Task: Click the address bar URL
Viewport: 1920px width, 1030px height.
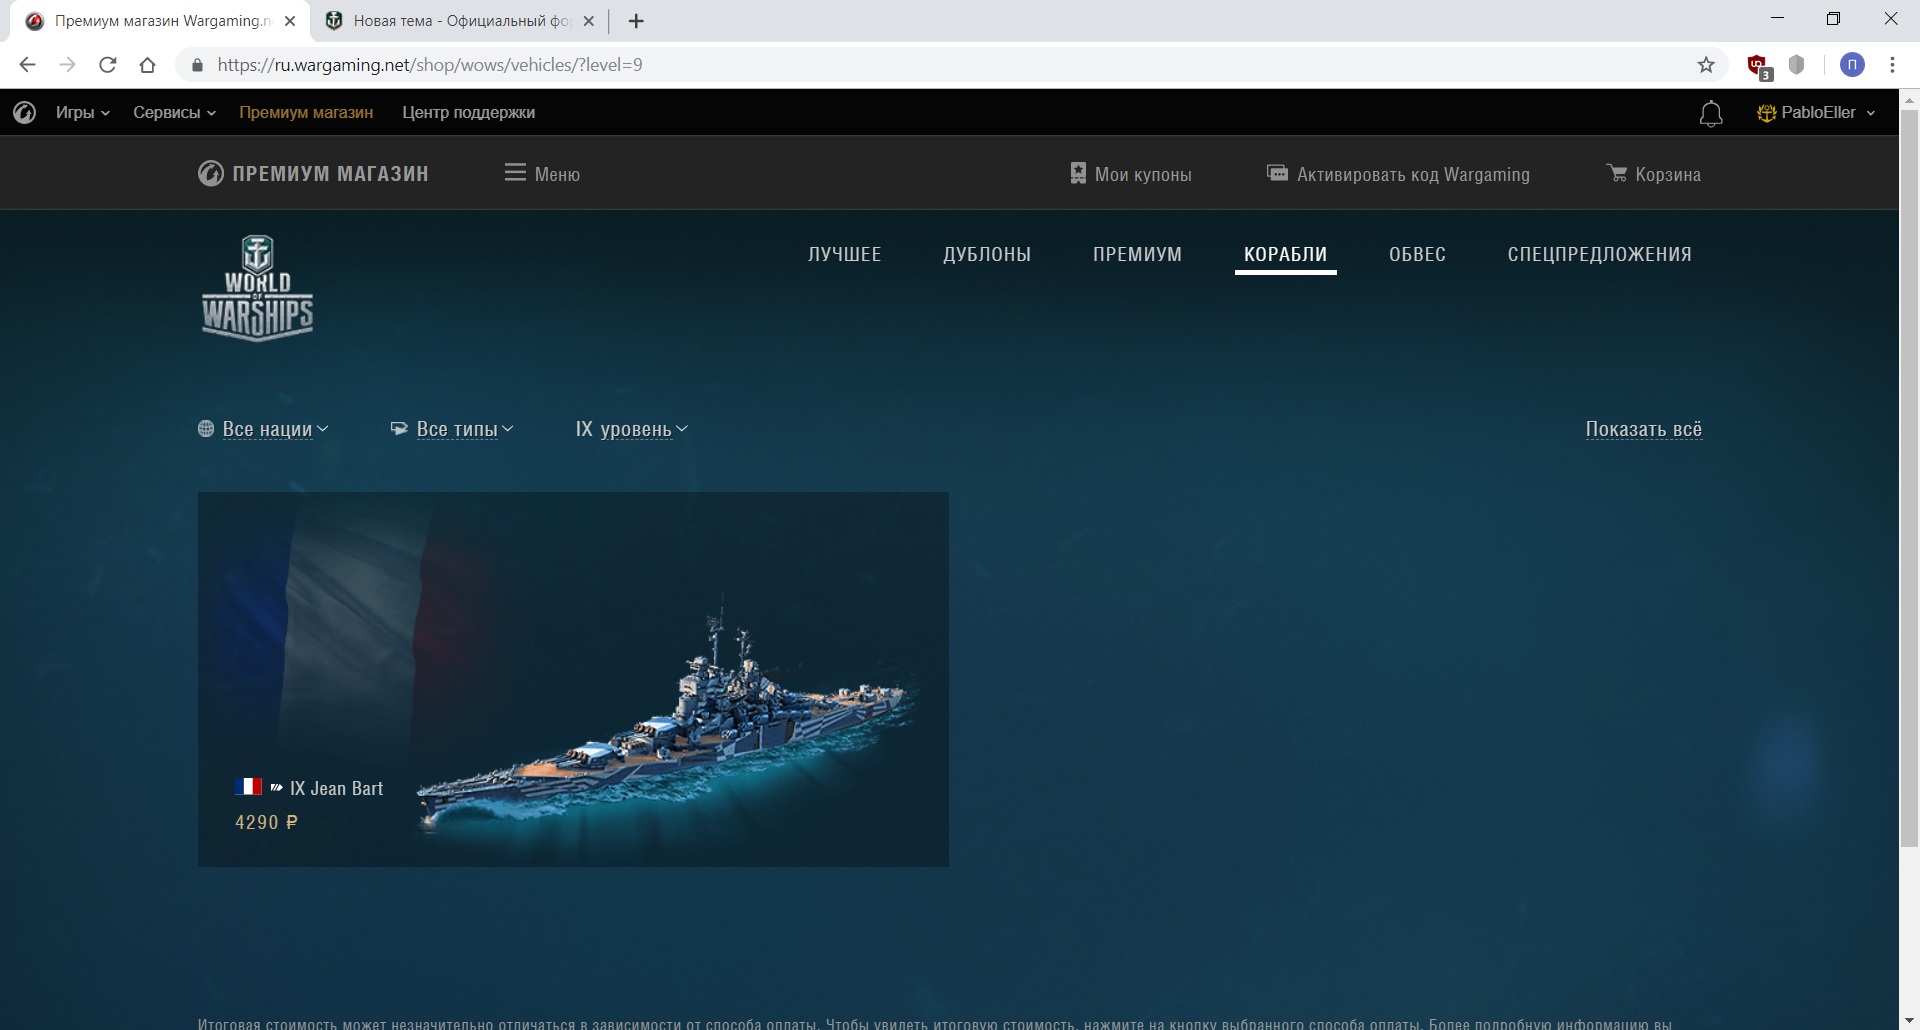Action: (x=430, y=65)
